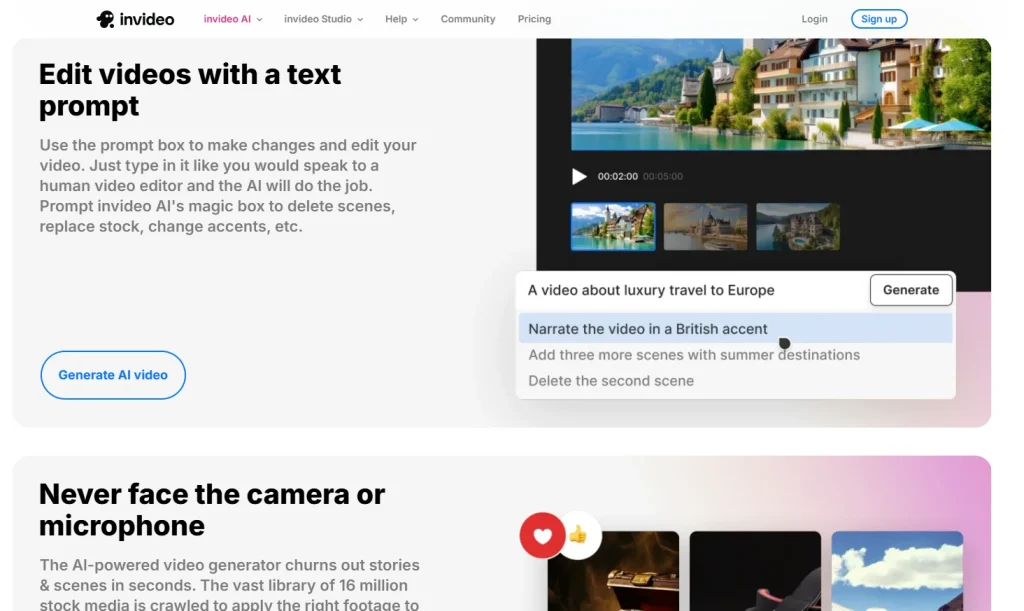Click the invideo logo
Viewport: 1024px width, 611px height.
pyautogui.click(x=135, y=18)
